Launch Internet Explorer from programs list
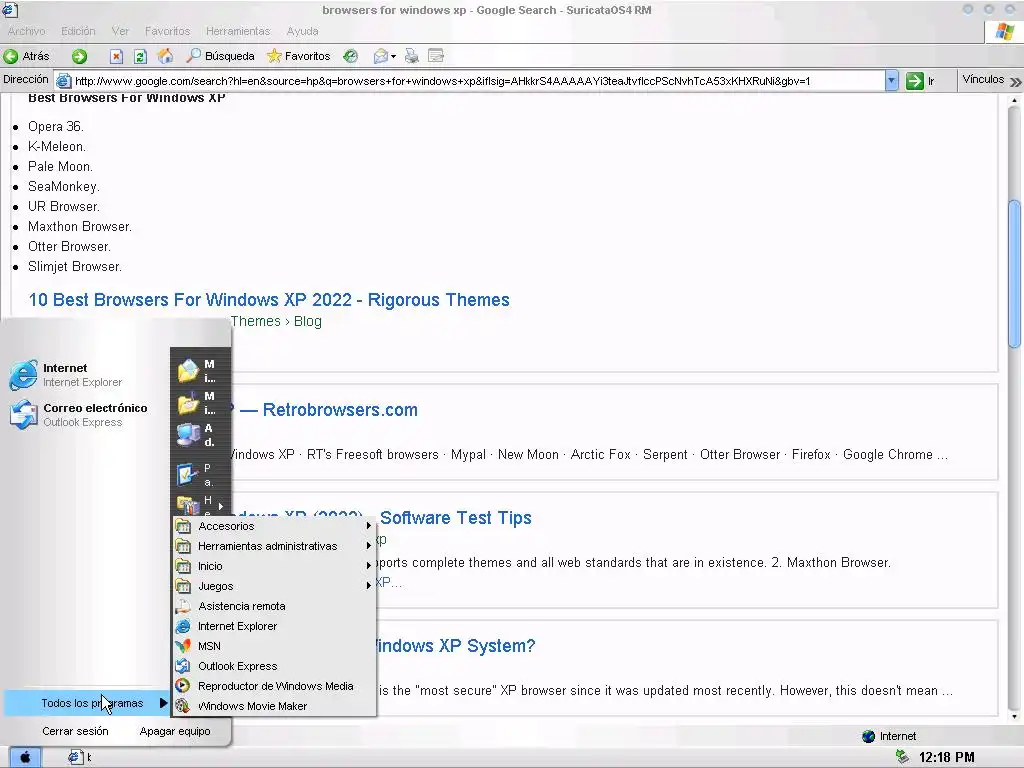This screenshot has height=768, width=1024. (x=274, y=626)
